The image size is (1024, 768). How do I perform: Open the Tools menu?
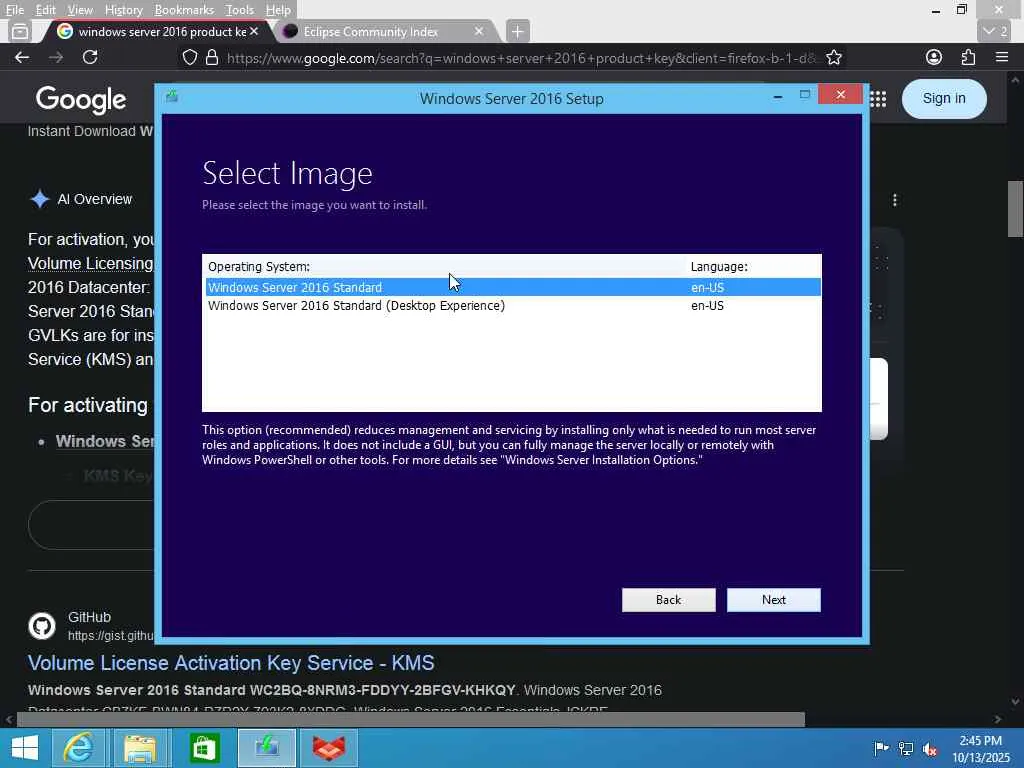pyautogui.click(x=239, y=10)
